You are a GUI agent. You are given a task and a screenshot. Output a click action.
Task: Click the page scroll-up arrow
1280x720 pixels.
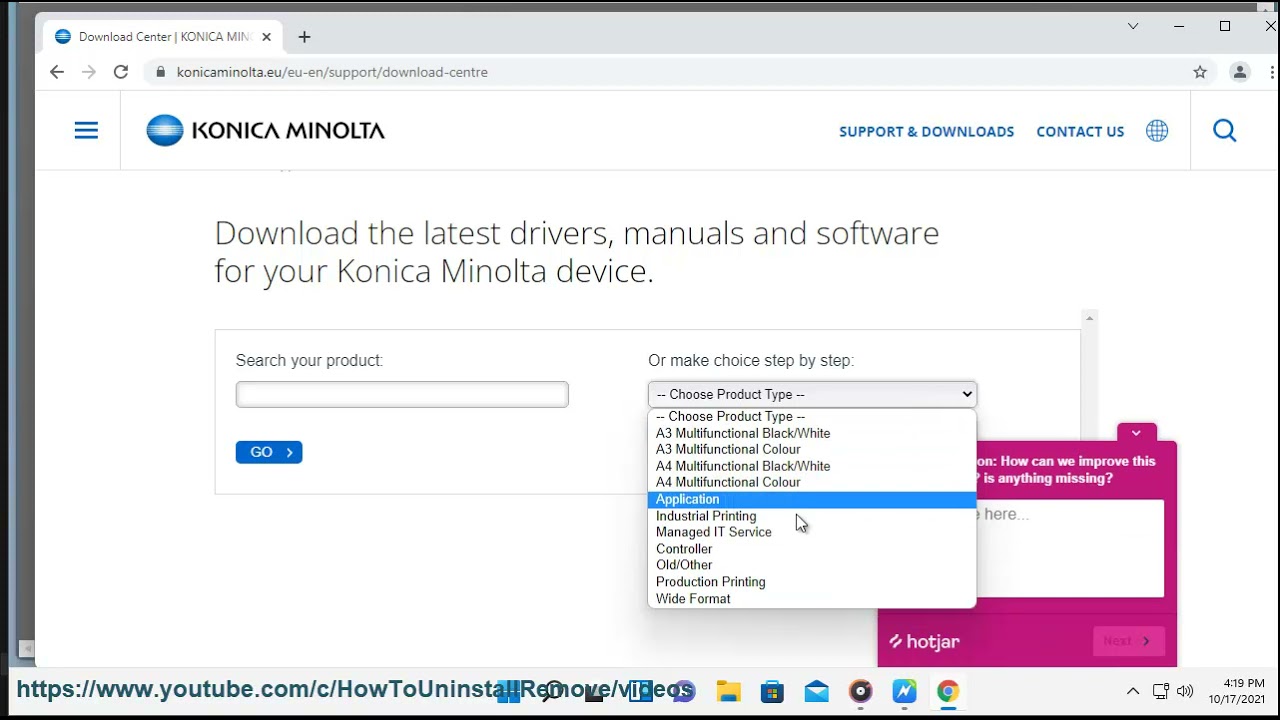1090,318
